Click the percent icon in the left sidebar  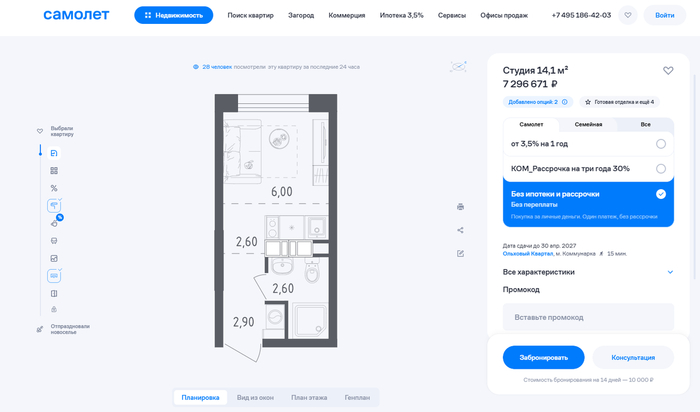(x=54, y=188)
